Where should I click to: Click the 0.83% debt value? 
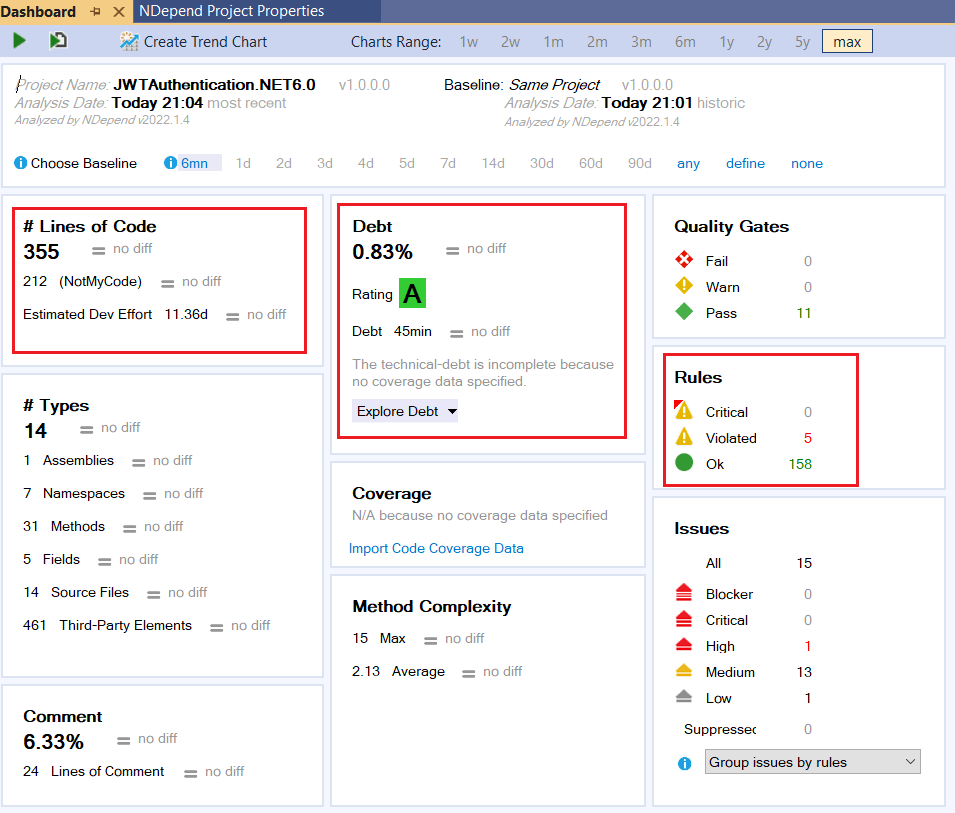pos(382,252)
